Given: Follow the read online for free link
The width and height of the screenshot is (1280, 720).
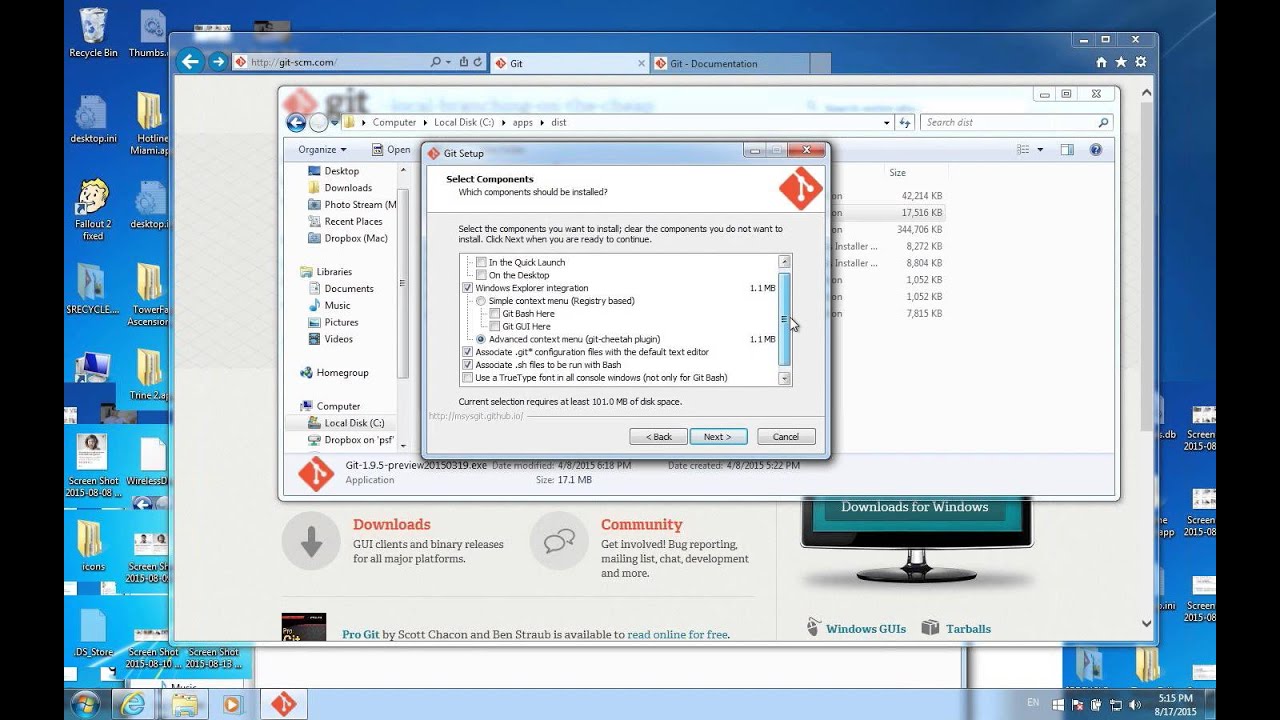Looking at the screenshot, I should click(x=678, y=635).
